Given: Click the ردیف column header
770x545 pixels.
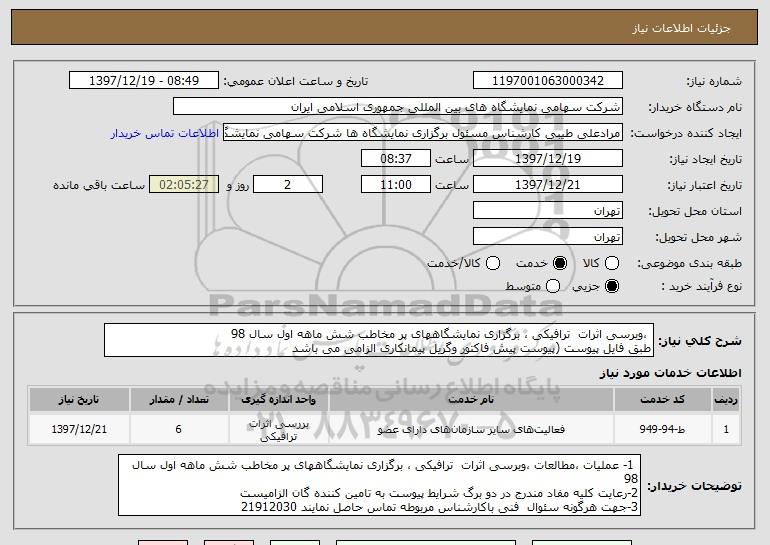Looking at the screenshot, I should tap(726, 399).
